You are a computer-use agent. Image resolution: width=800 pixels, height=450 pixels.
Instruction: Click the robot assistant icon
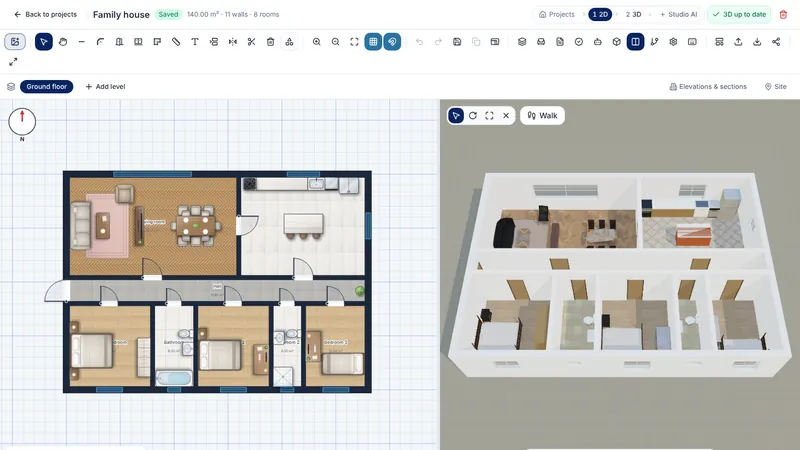pyautogui.click(x=597, y=42)
